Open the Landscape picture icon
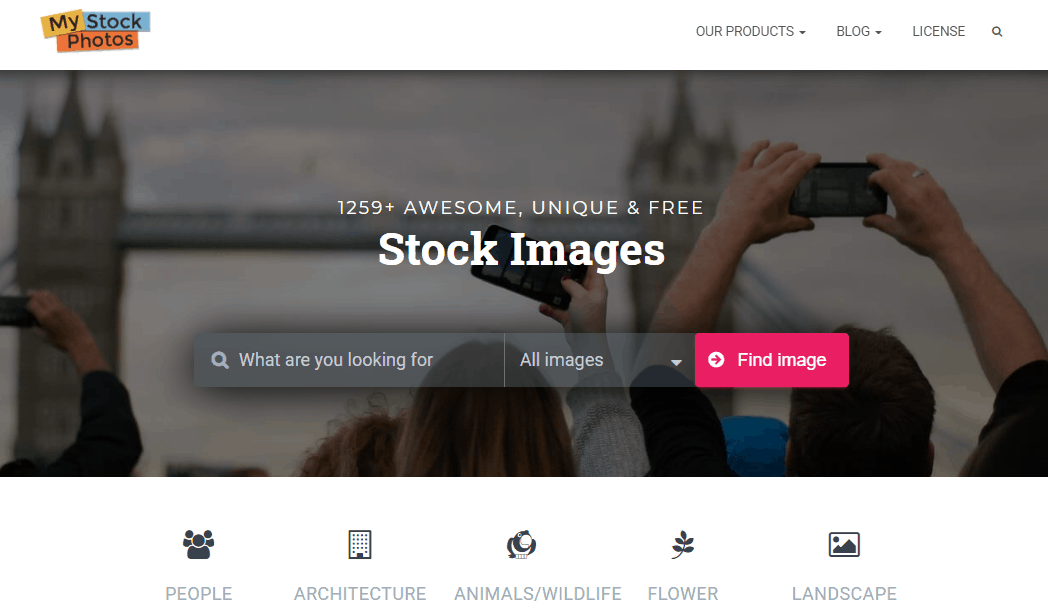 [844, 545]
